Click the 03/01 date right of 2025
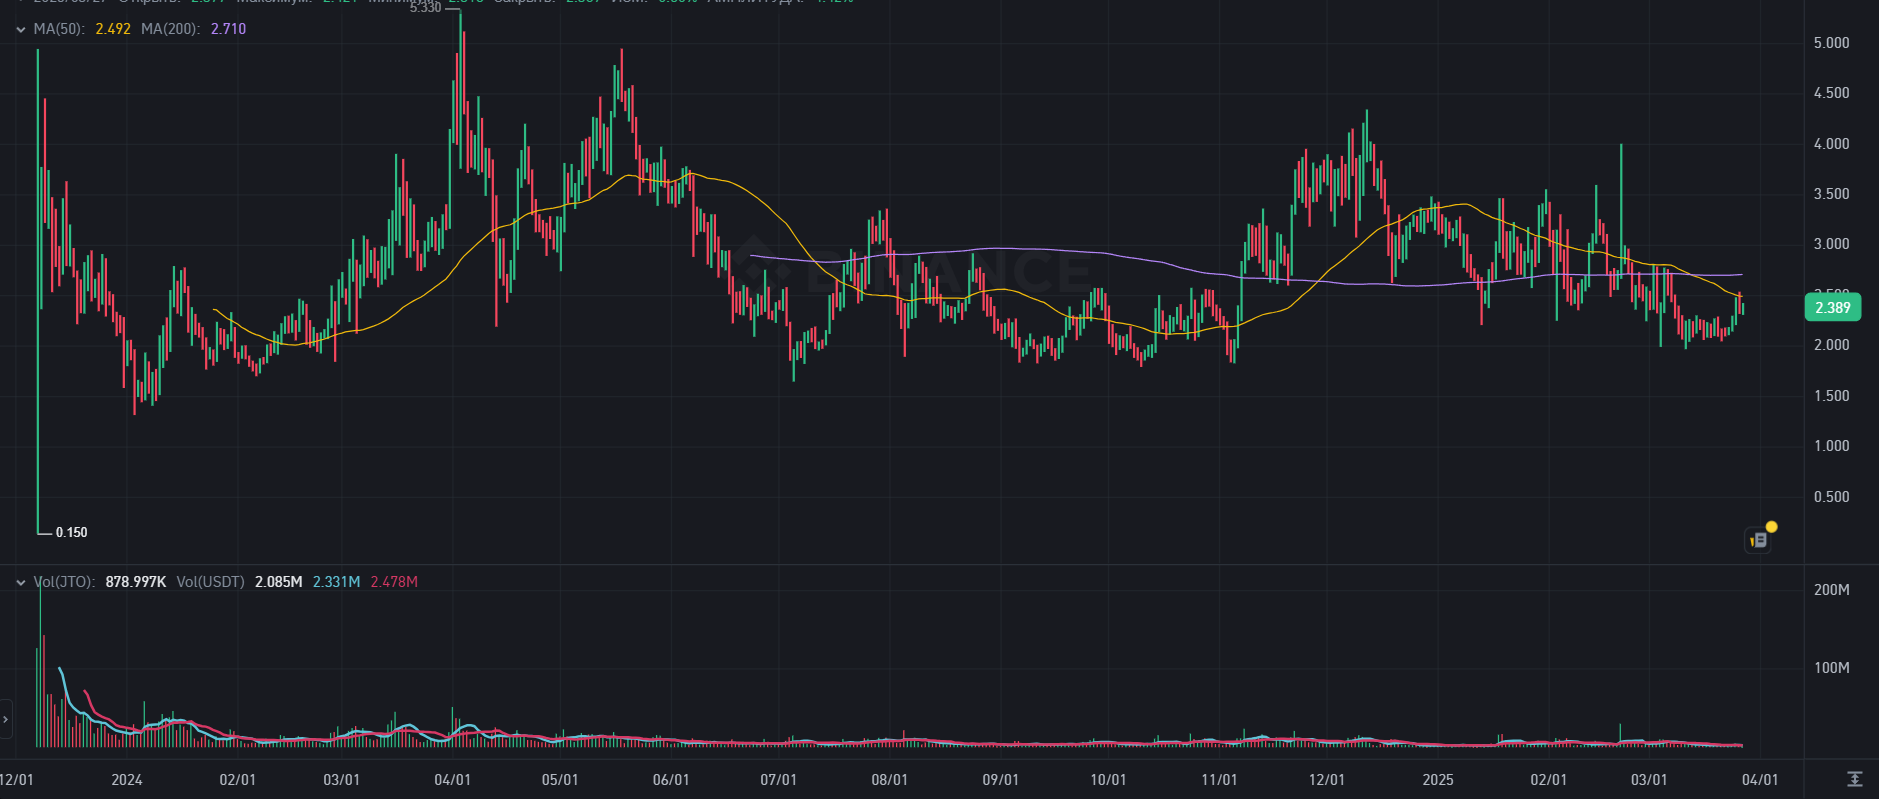 pos(1649,780)
